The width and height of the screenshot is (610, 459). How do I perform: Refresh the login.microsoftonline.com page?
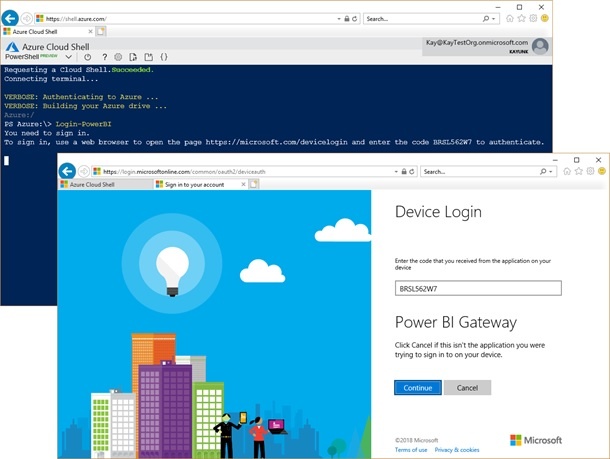coord(412,172)
